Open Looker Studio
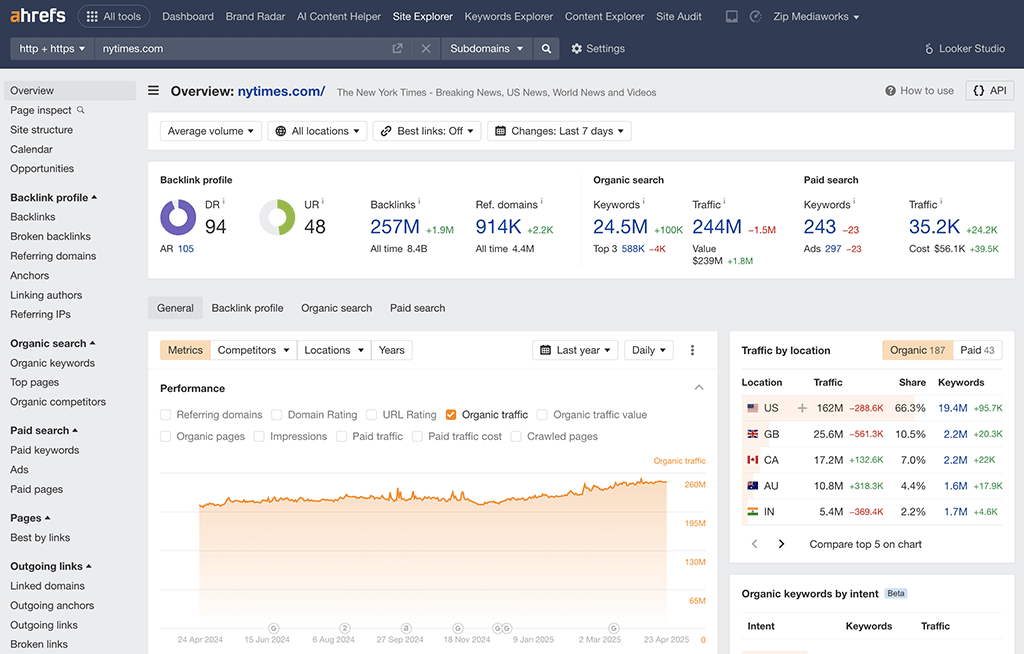This screenshot has height=654, width=1024. (965, 48)
